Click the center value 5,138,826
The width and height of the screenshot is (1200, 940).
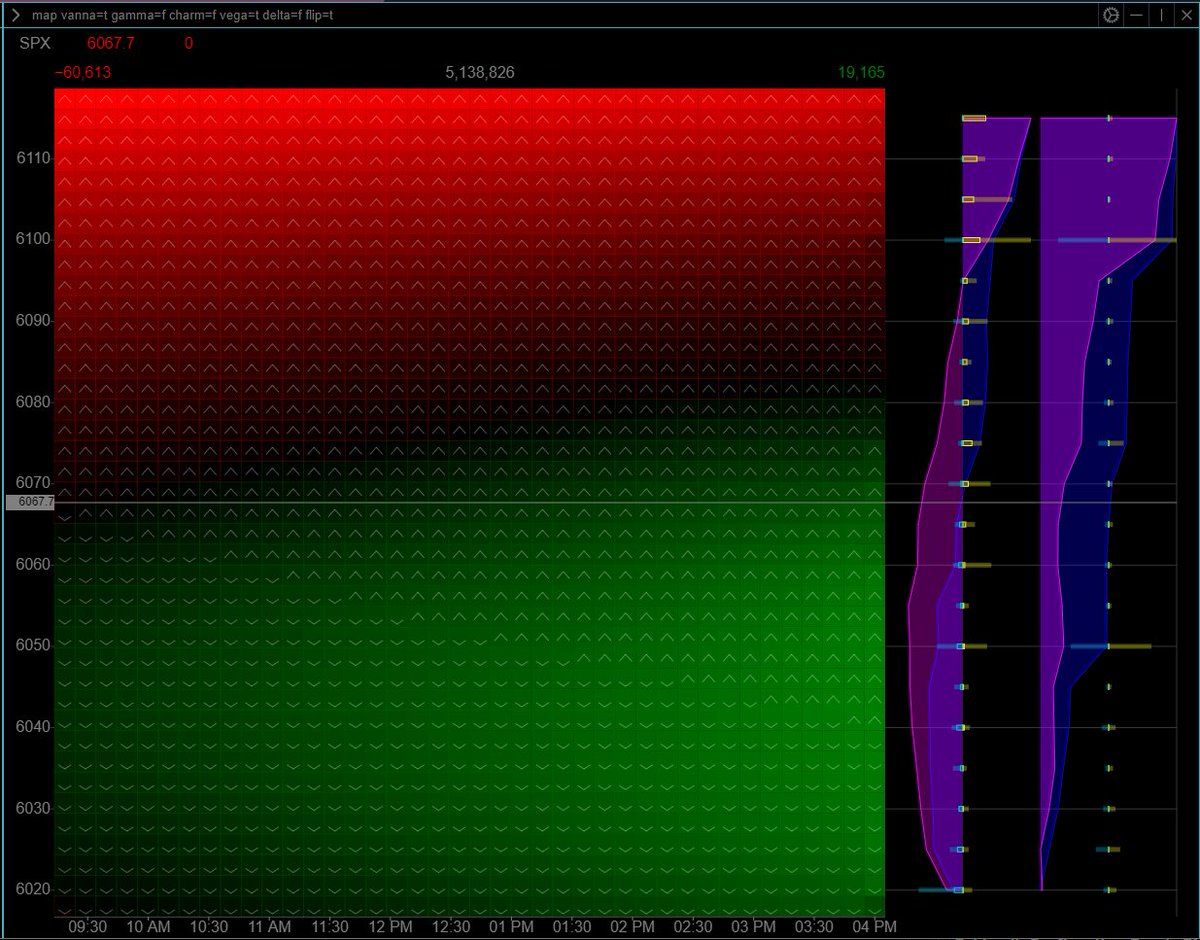[480, 73]
